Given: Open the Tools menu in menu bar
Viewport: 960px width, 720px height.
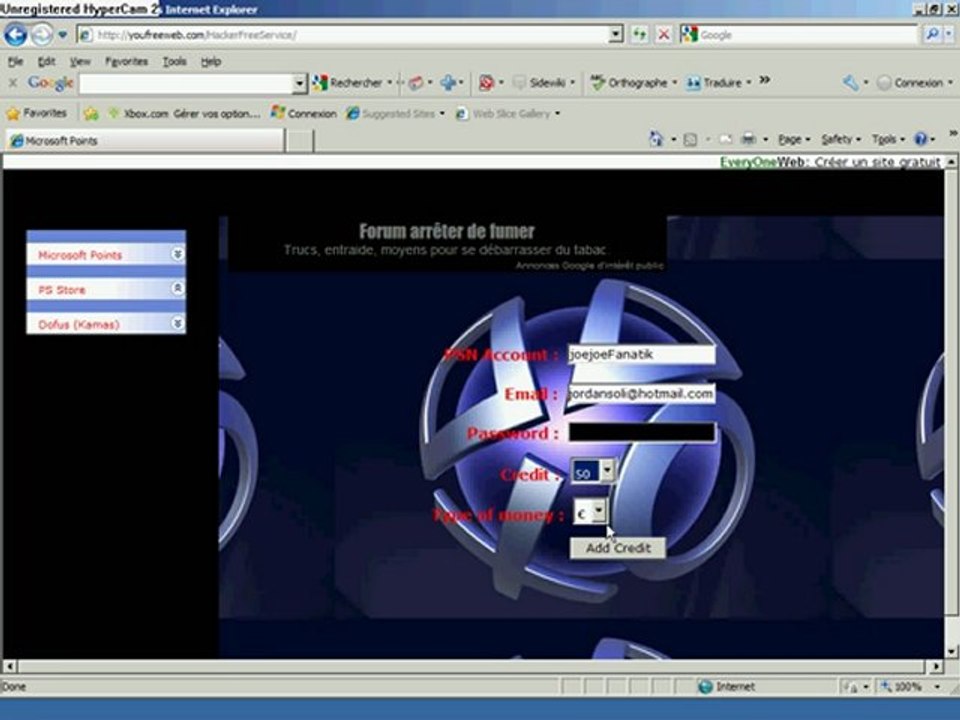Looking at the screenshot, I should pyautogui.click(x=174, y=62).
